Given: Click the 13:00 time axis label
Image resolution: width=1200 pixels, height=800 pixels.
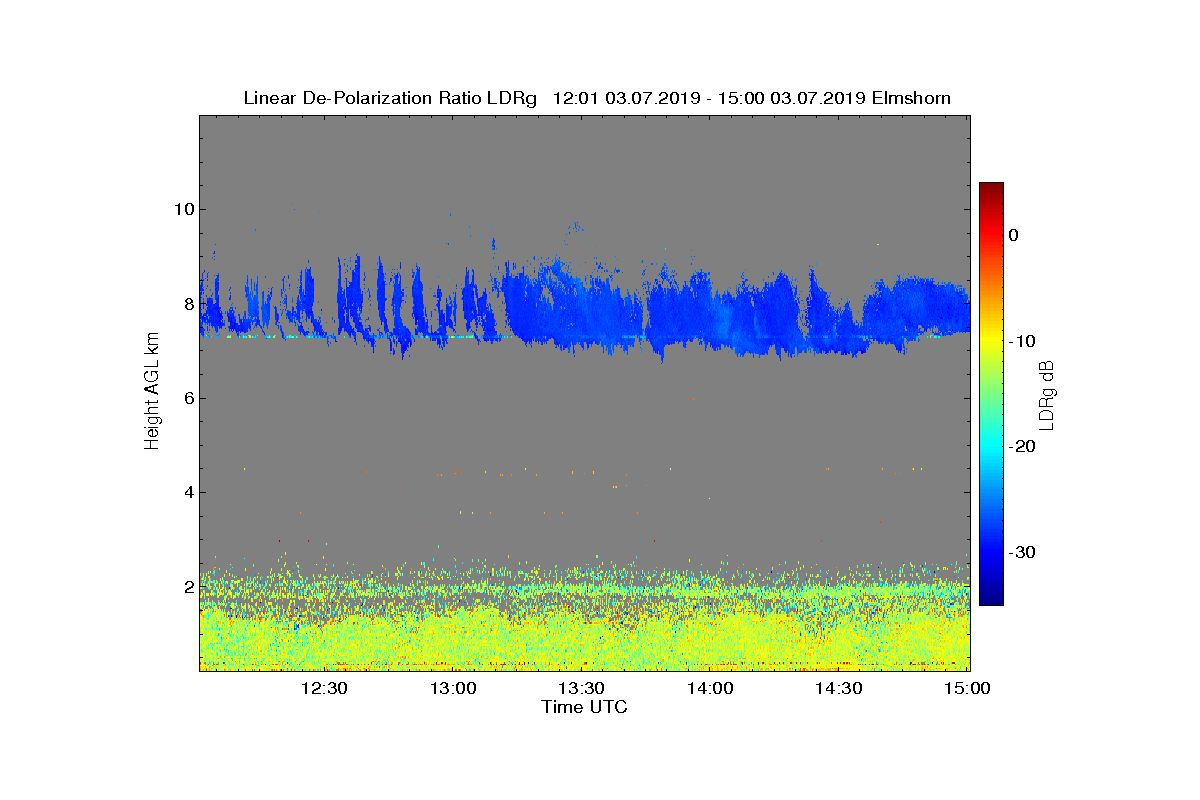Looking at the screenshot, I should [x=453, y=689].
